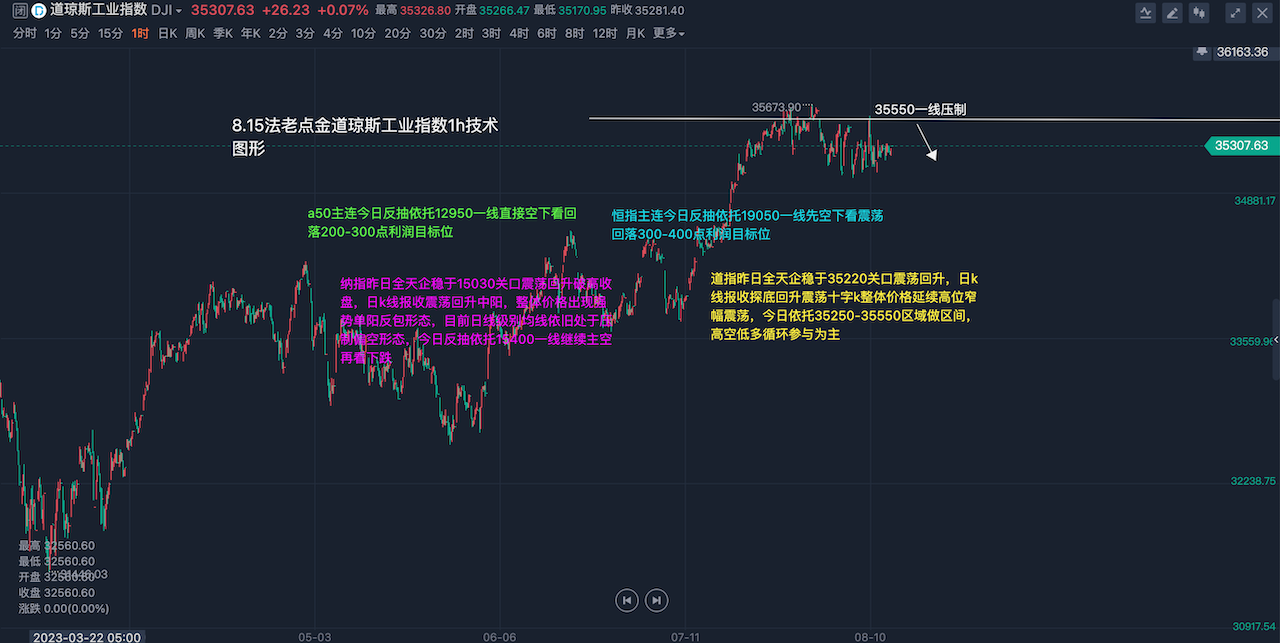This screenshot has width=1280, height=643.
Task: Expand chart to fullscreen
Action: [1236, 13]
